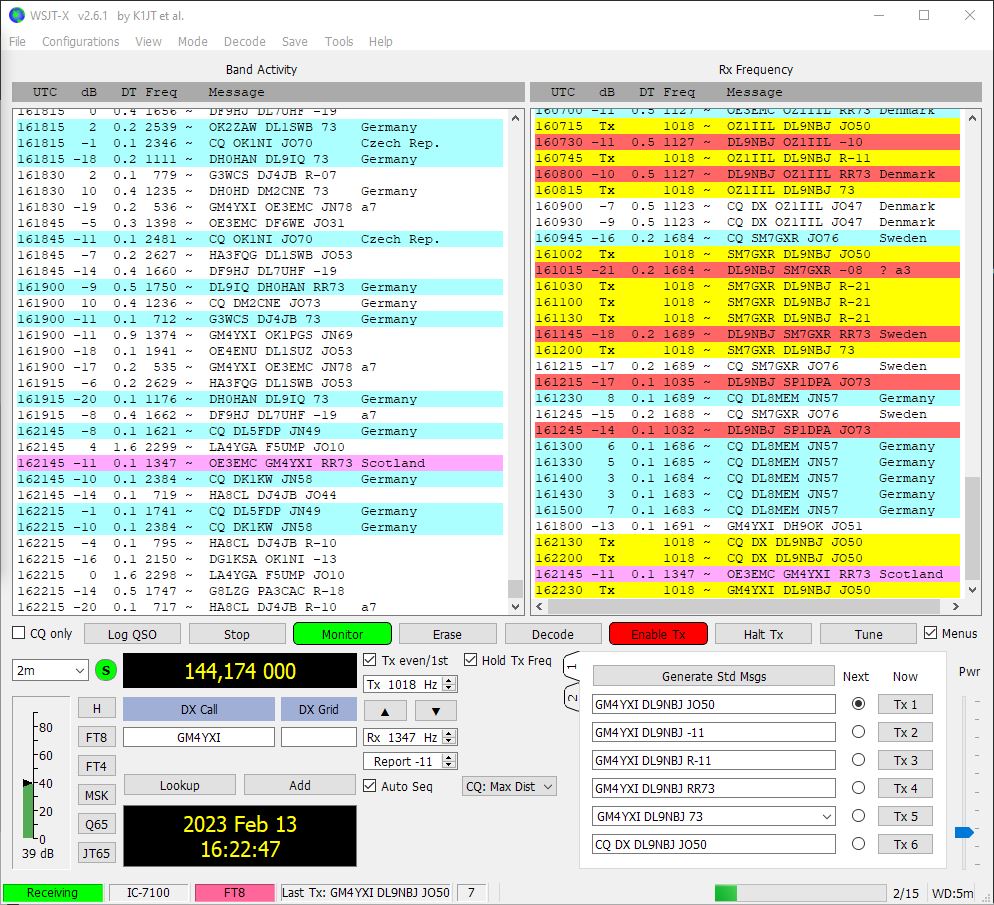This screenshot has height=905, width=994.
Task: Toggle the green Monitor button
Action: (342, 634)
